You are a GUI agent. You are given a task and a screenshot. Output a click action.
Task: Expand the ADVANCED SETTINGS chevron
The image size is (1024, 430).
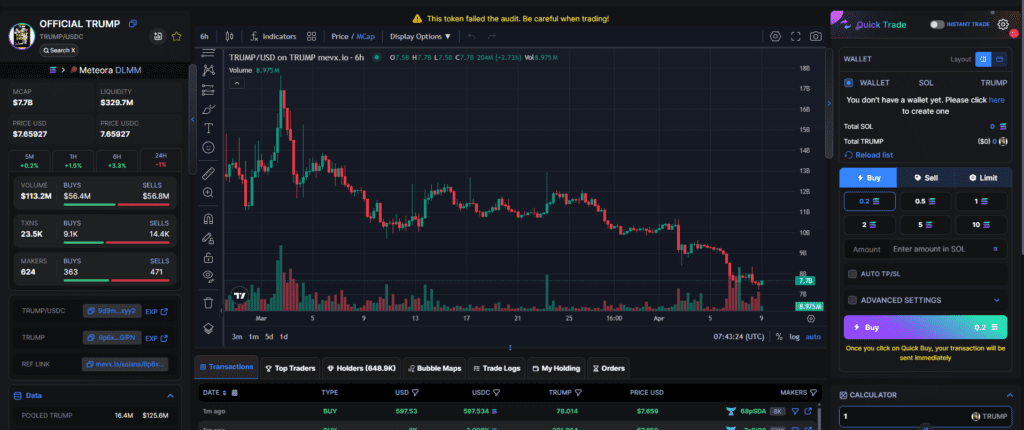997,300
